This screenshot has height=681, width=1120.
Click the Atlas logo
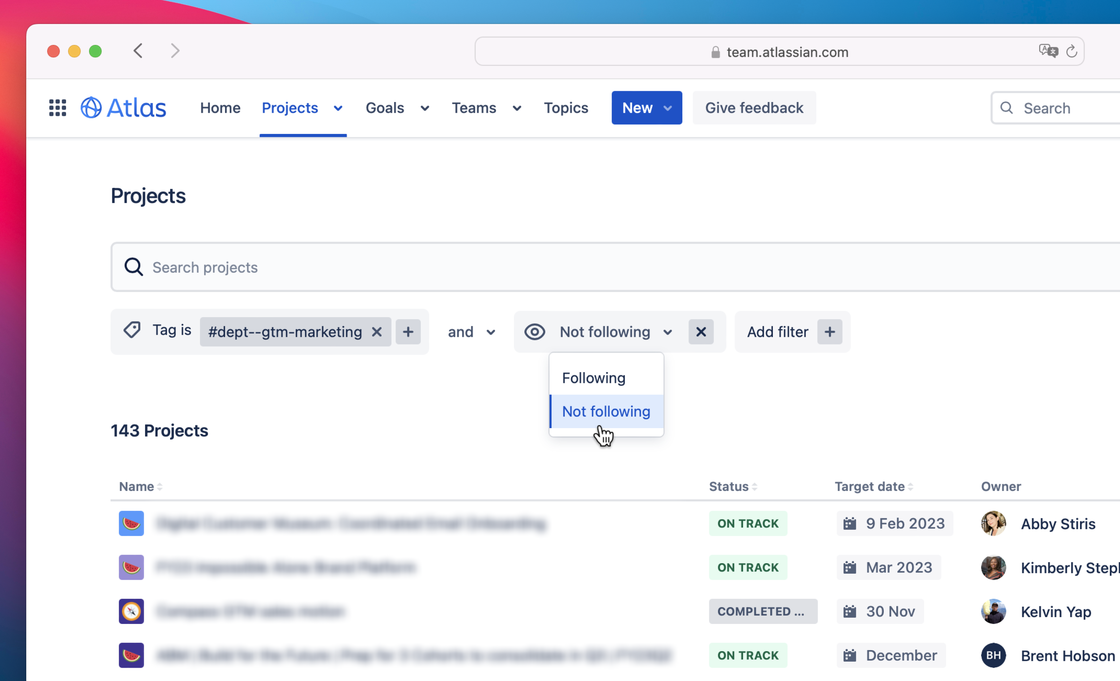click(x=122, y=107)
